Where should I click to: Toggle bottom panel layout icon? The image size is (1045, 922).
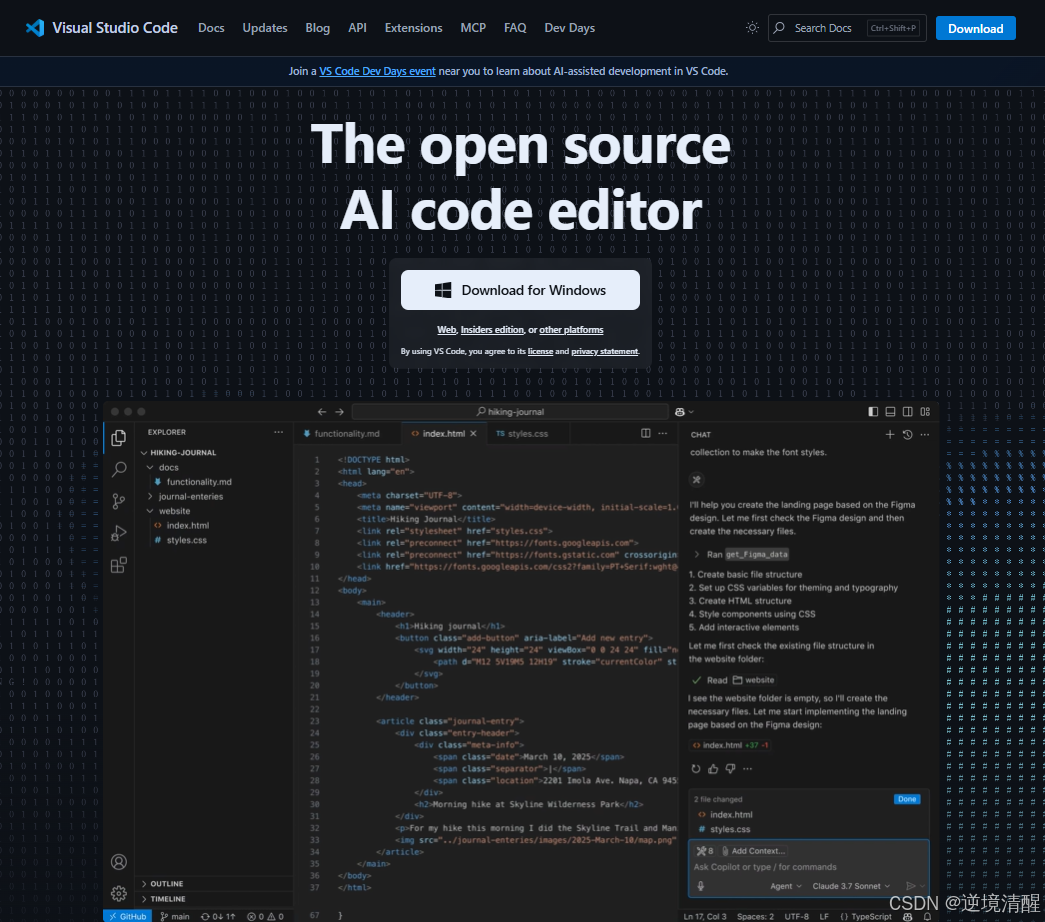890,412
